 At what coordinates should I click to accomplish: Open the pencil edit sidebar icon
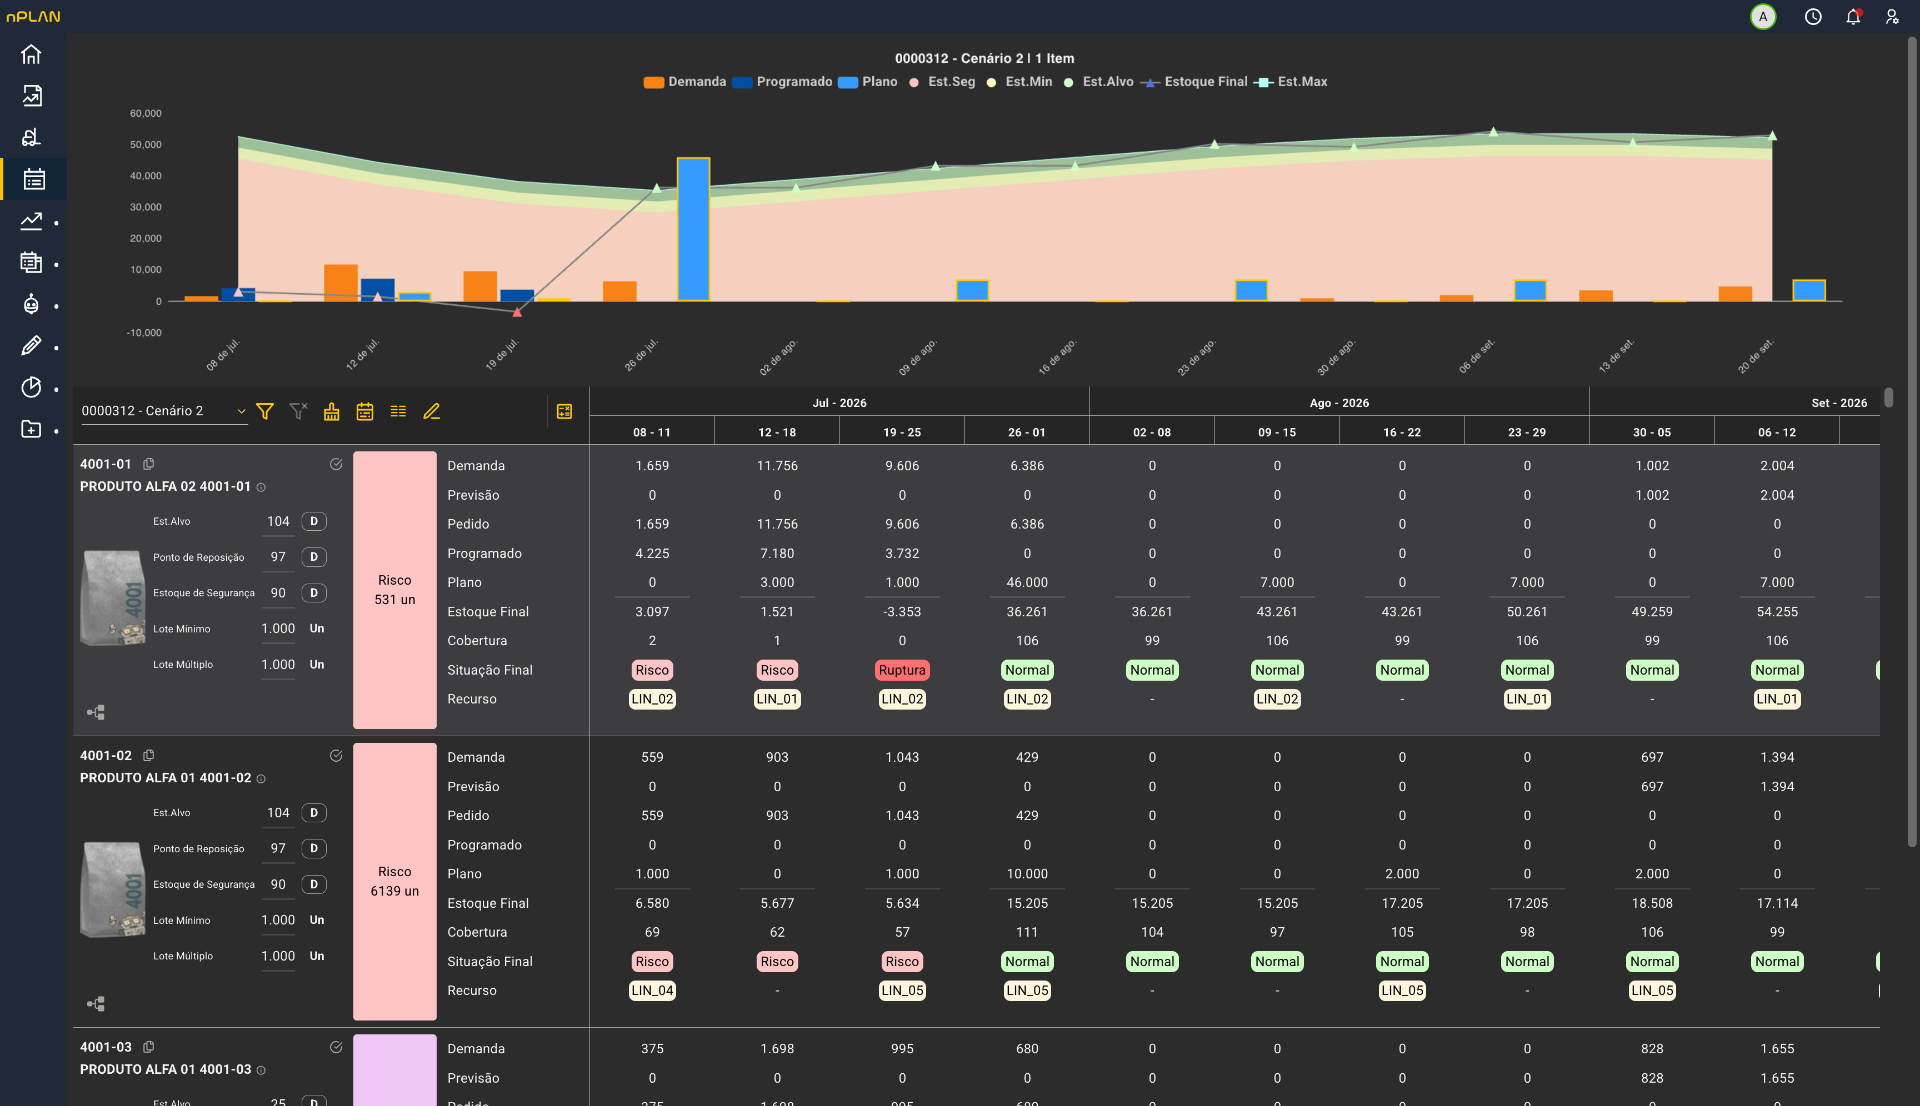tap(32, 346)
